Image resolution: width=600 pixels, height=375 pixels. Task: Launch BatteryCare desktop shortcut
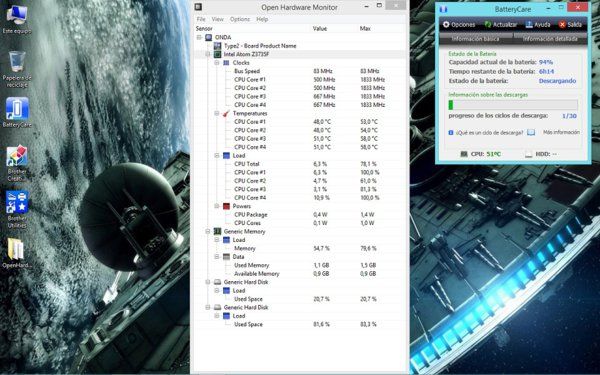point(17,112)
